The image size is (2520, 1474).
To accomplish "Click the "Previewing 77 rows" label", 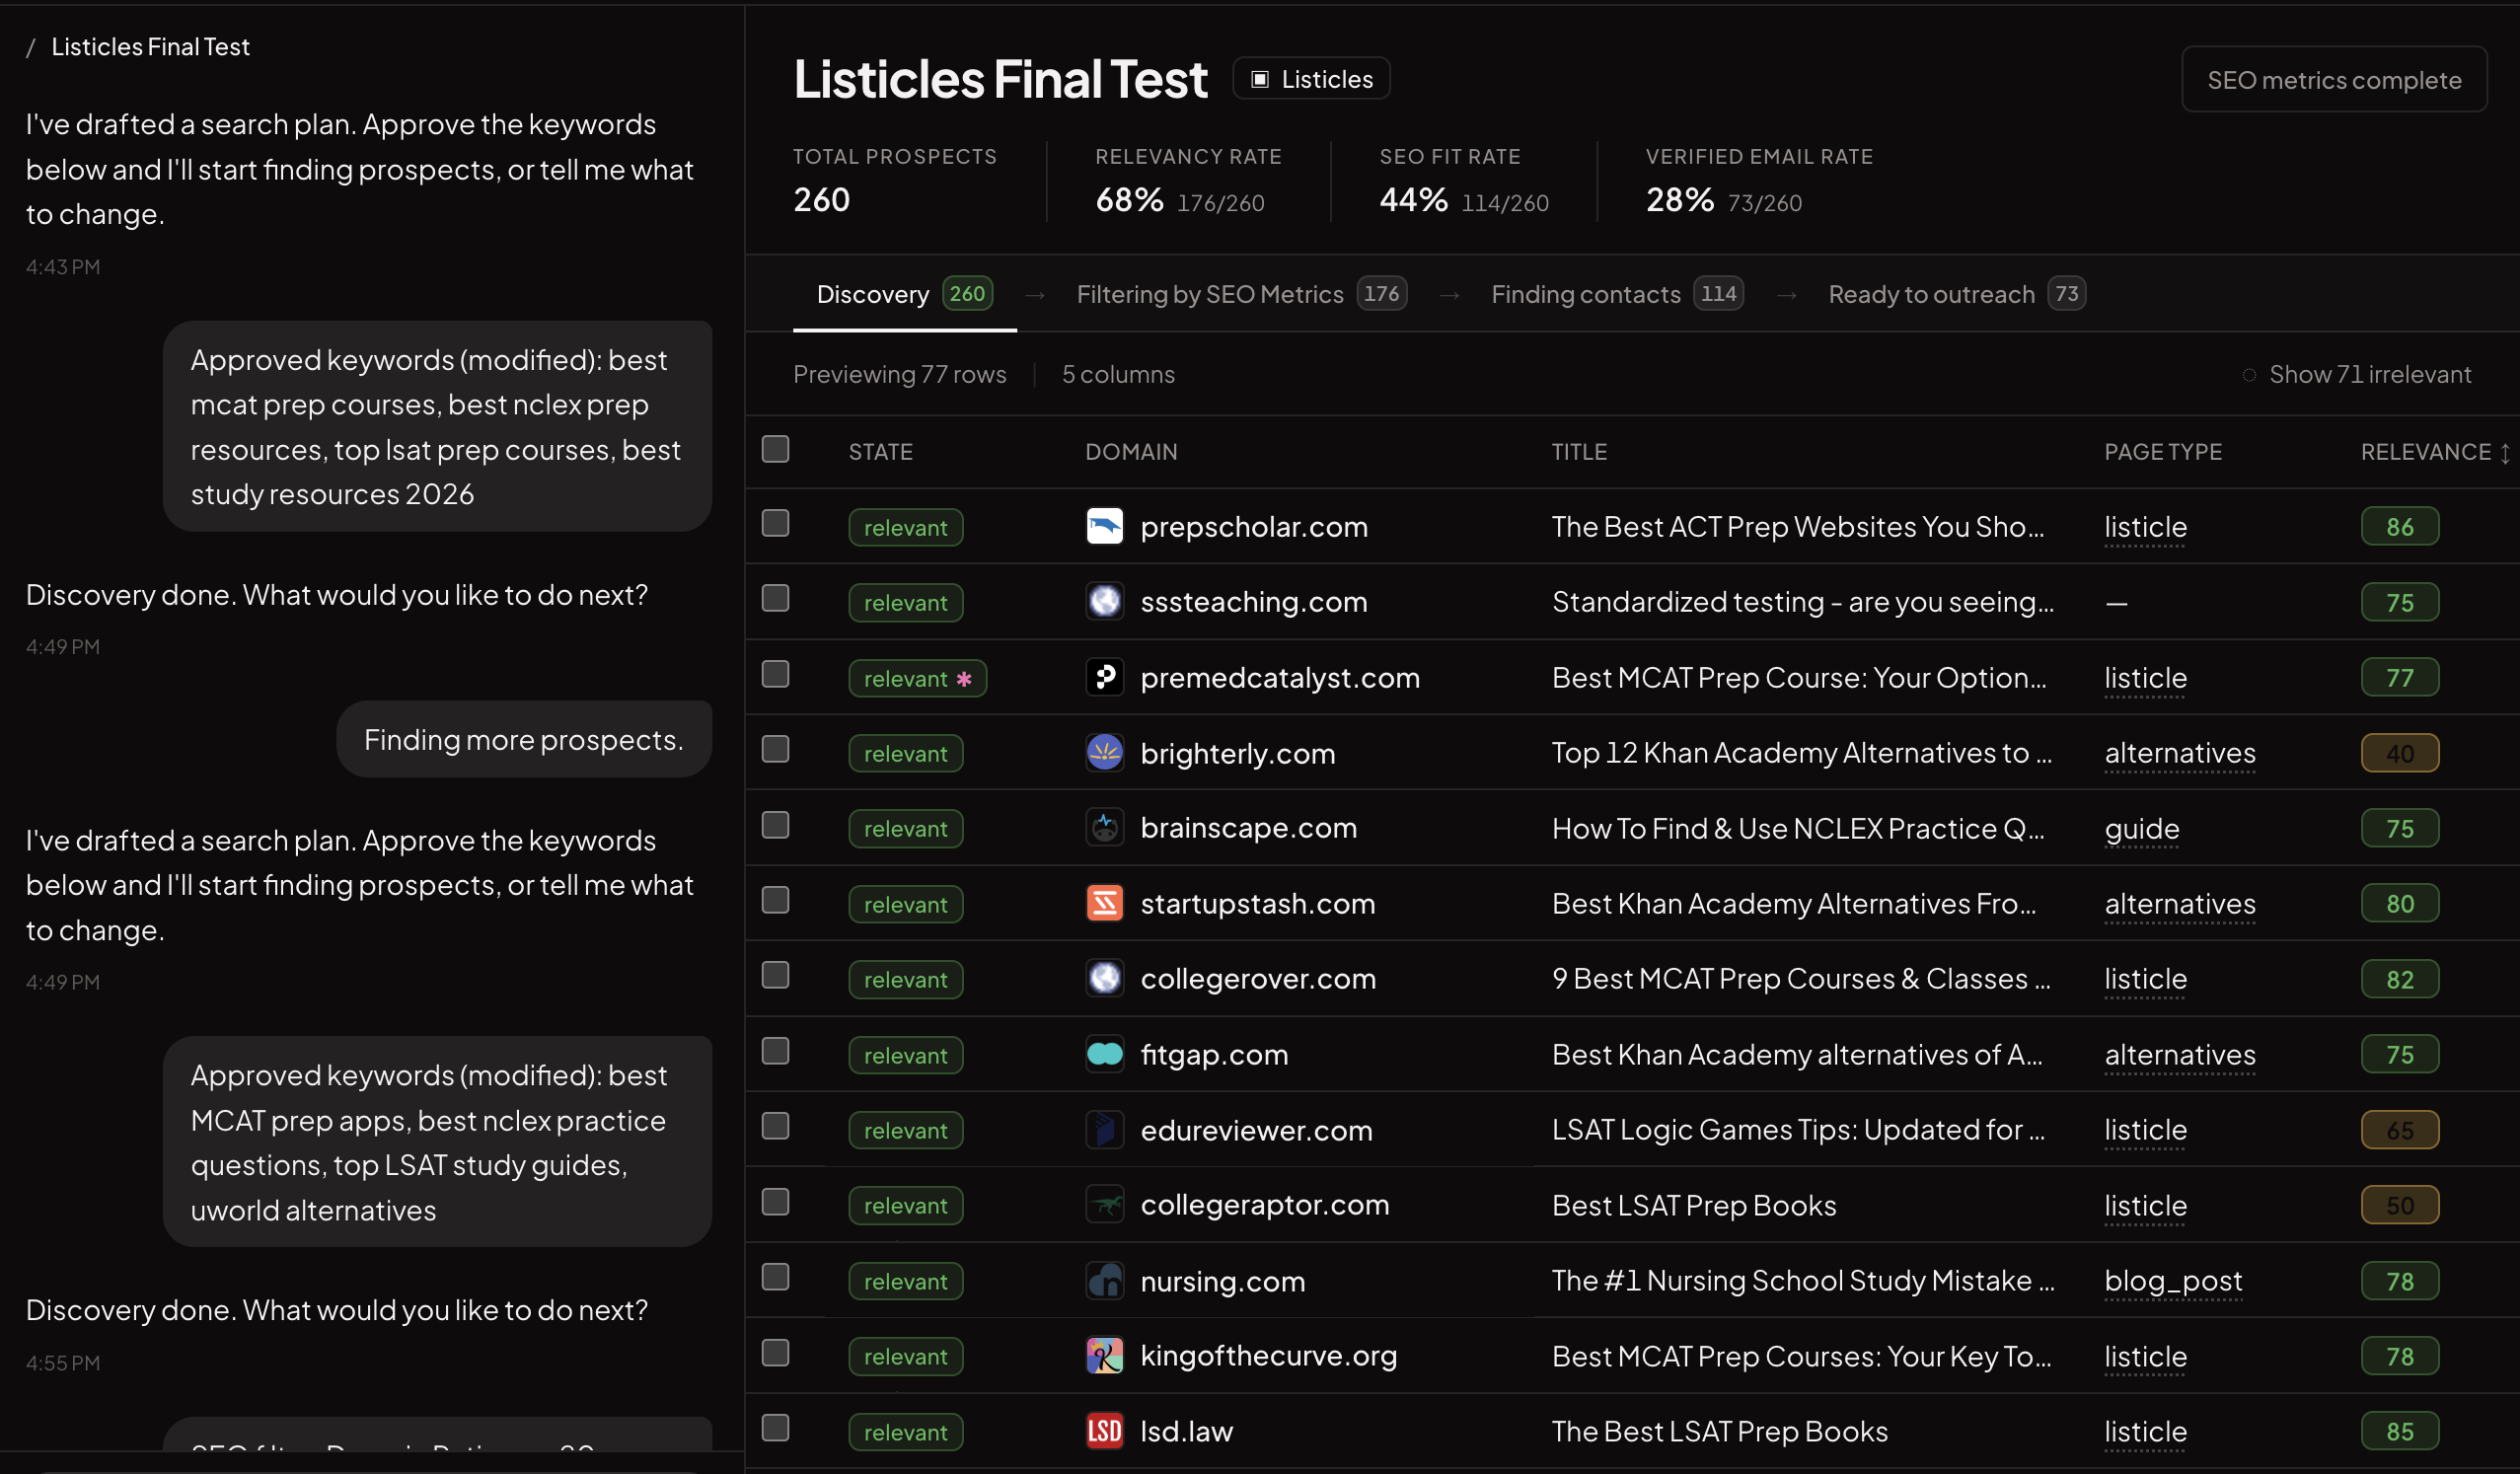I will click(899, 374).
